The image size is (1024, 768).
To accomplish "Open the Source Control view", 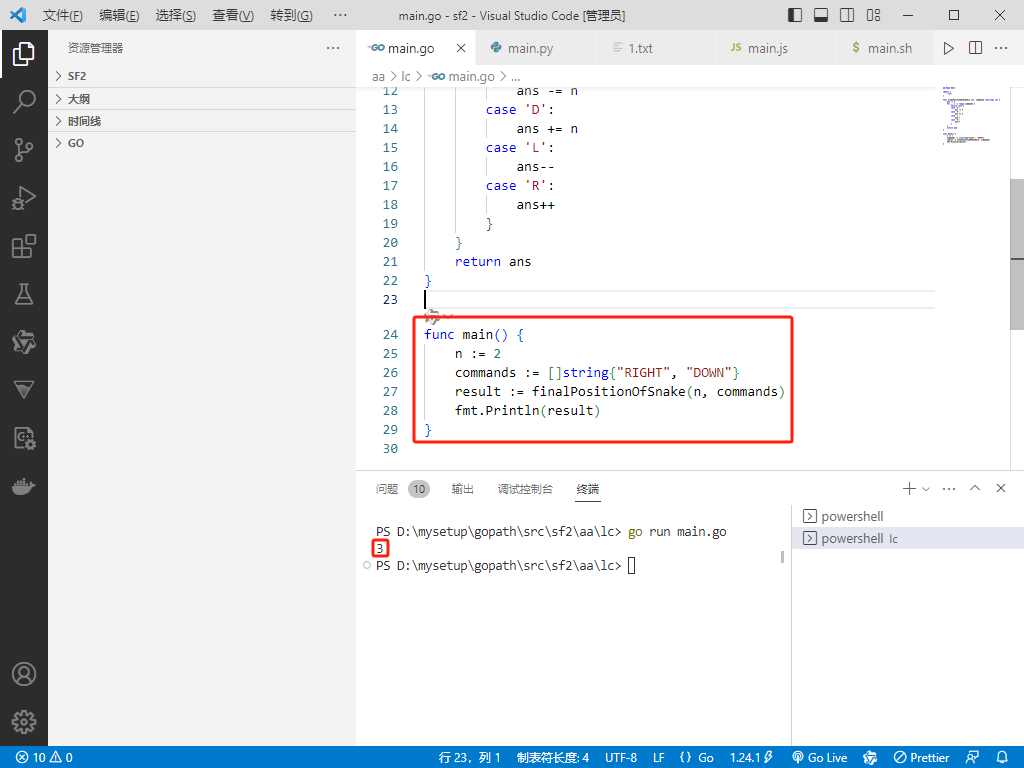I will (x=24, y=150).
